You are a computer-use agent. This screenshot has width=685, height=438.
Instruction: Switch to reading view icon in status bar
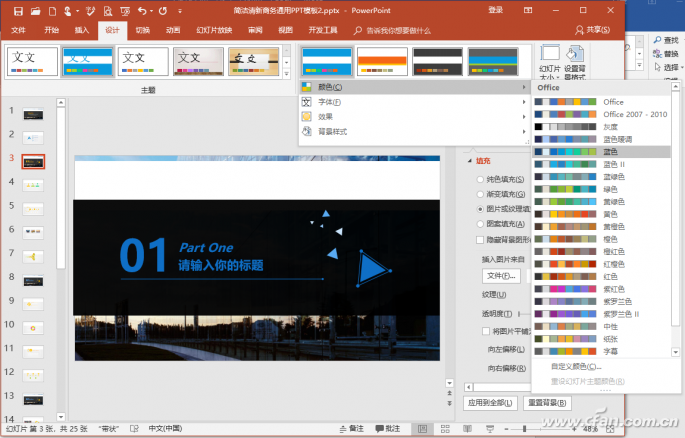pyautogui.click(x=467, y=429)
